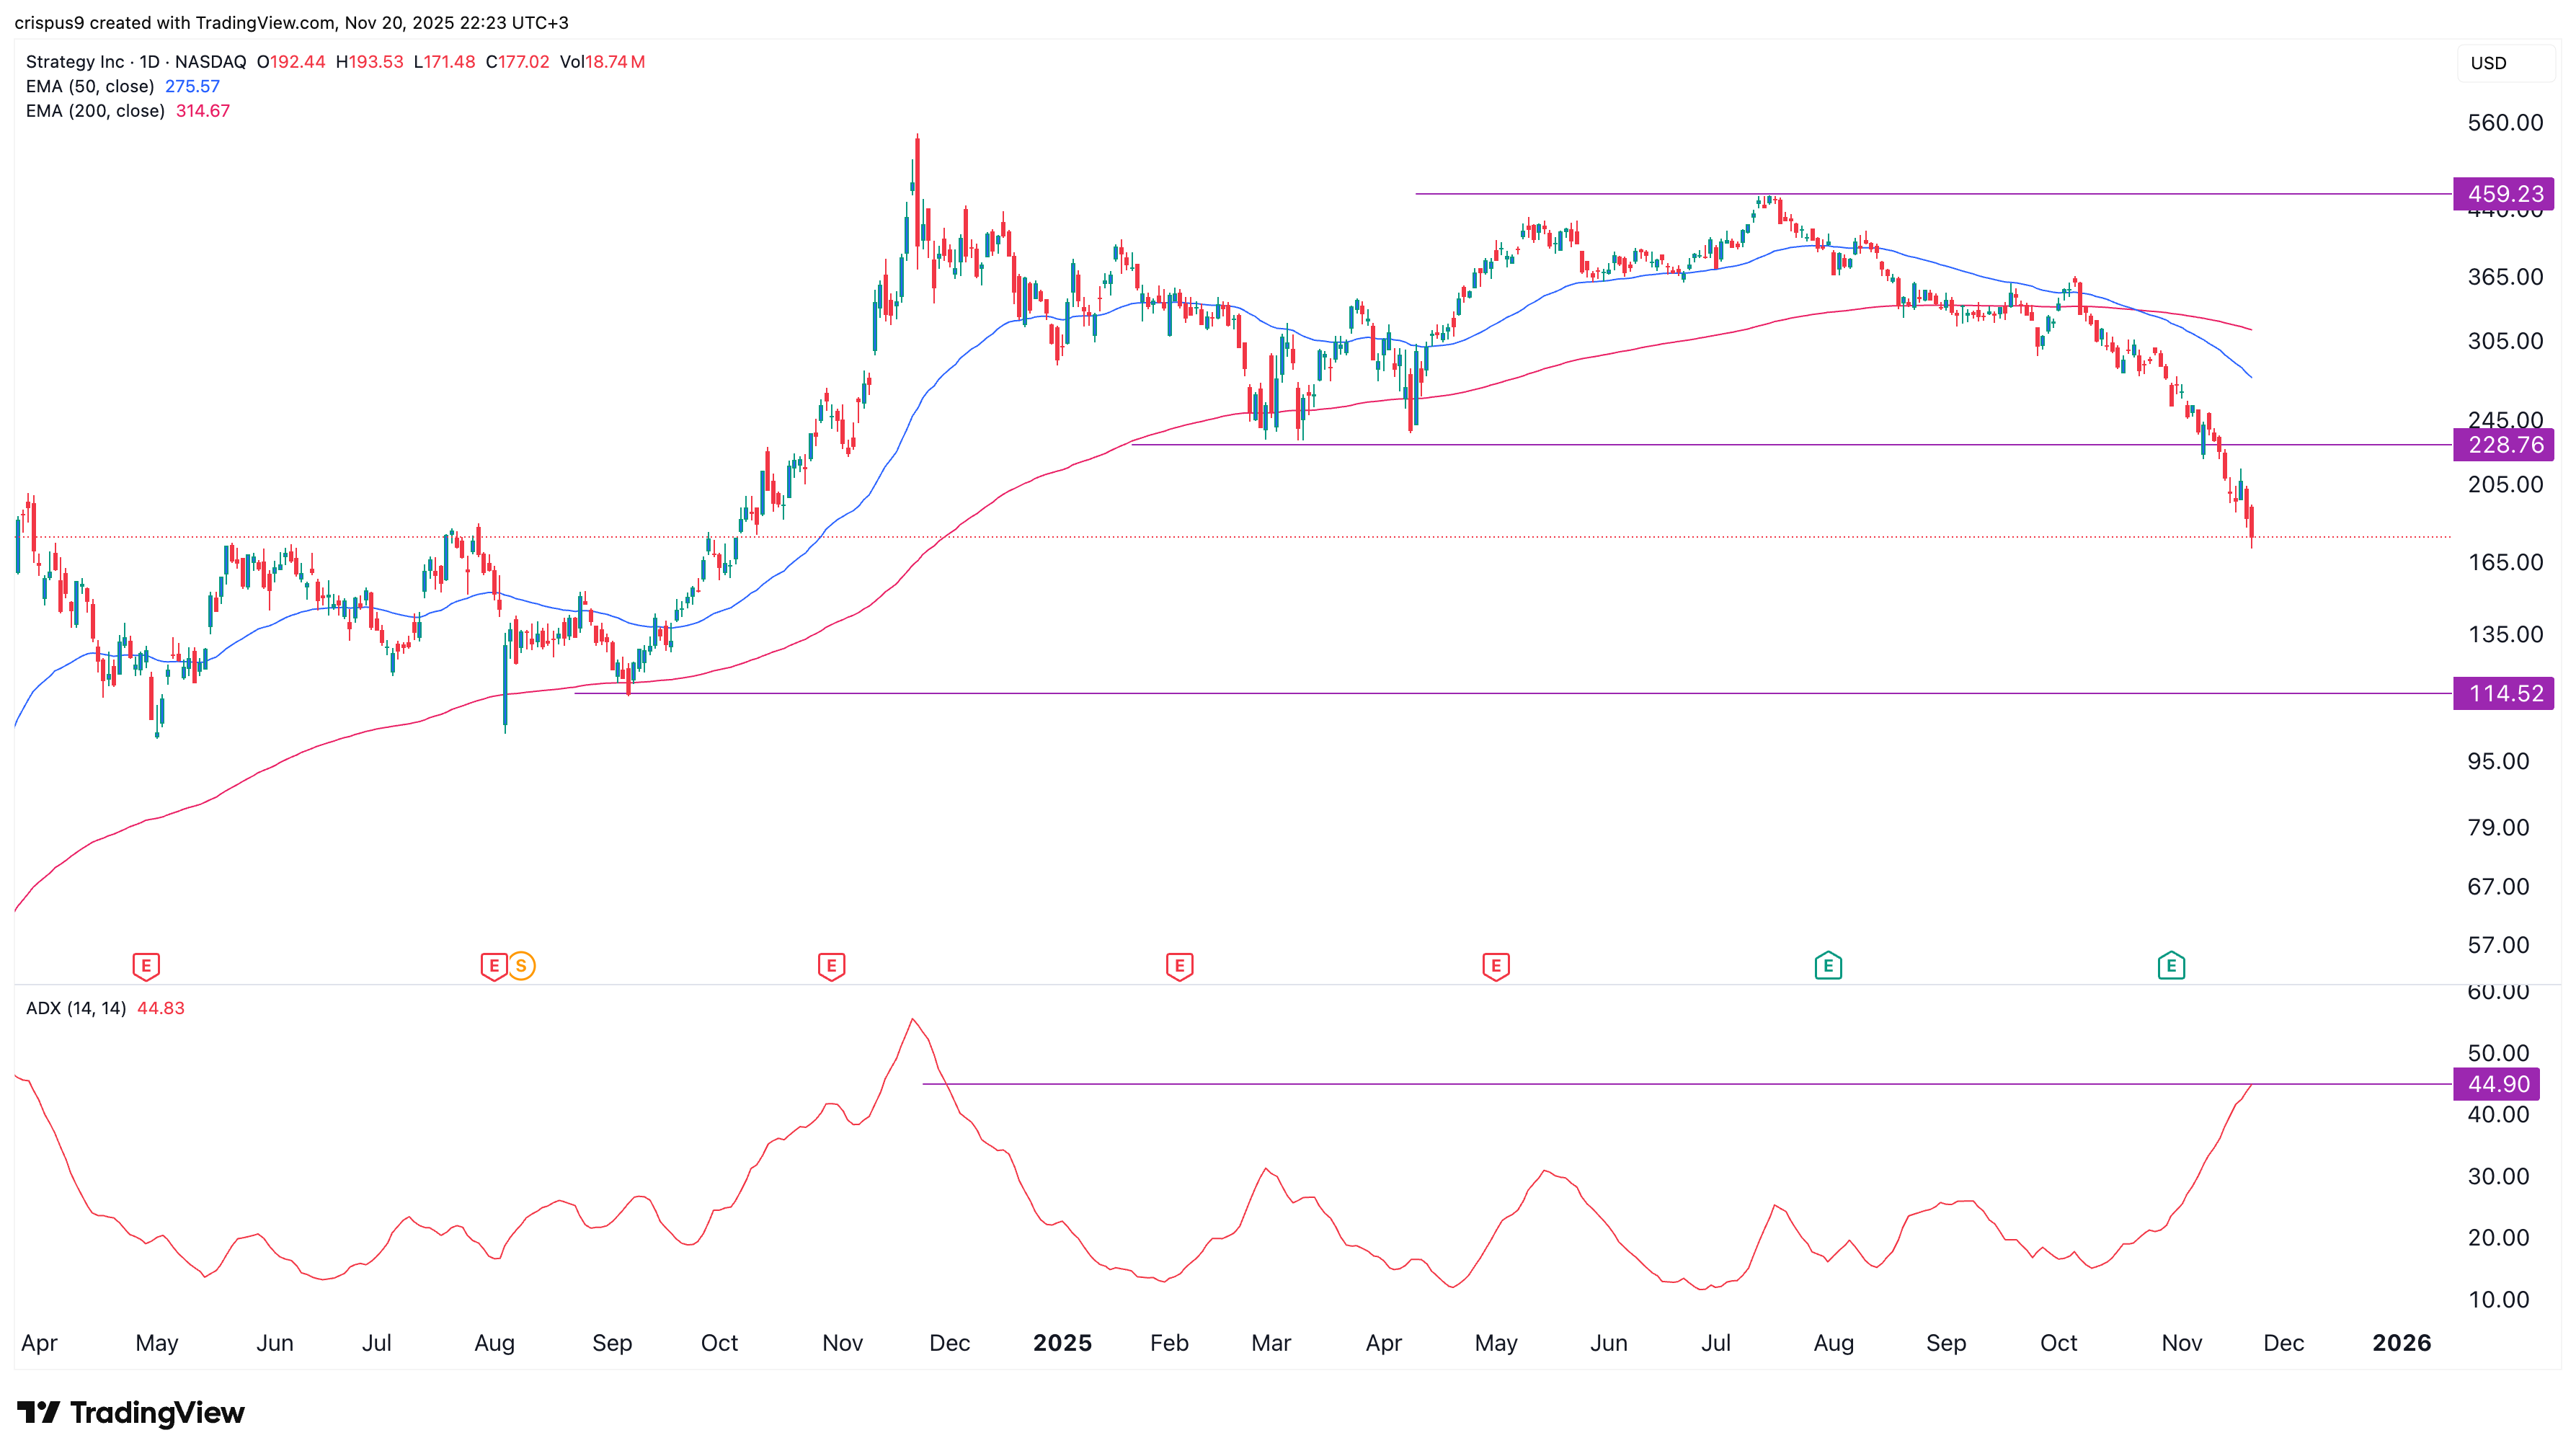This screenshot has width=2576, height=1456.
Task: Select the NASDAQ exchange label
Action: 210,61
